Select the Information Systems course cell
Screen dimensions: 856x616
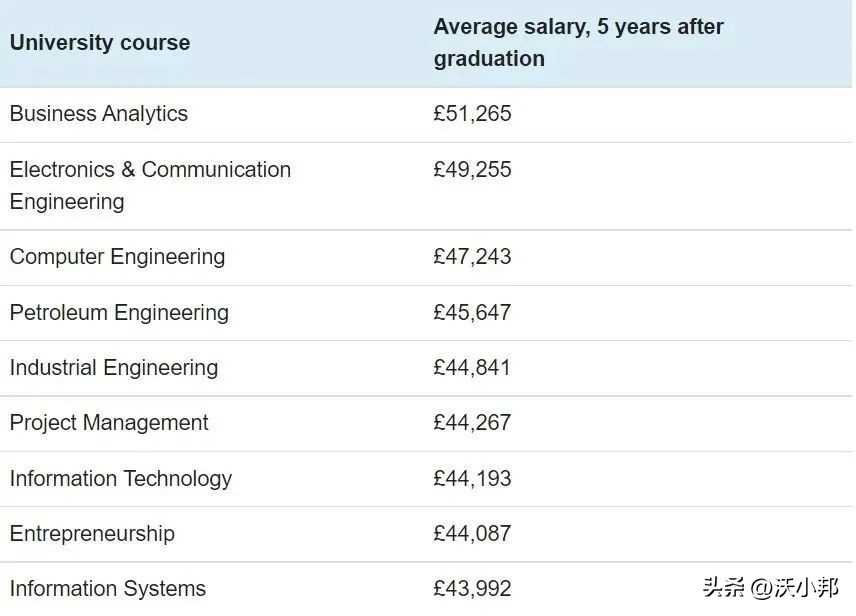[x=108, y=589]
